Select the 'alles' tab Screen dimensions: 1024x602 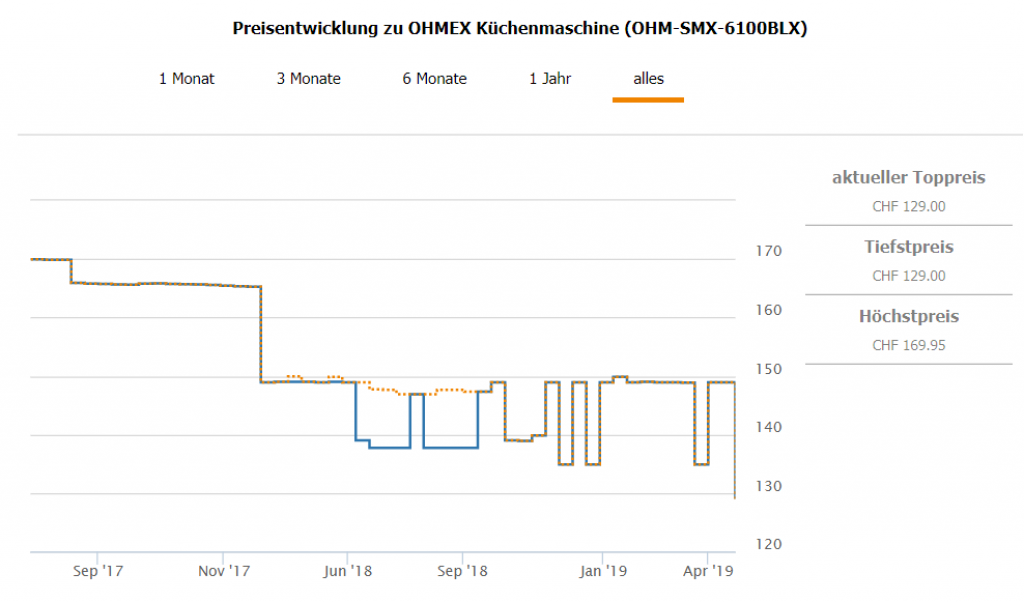click(648, 79)
